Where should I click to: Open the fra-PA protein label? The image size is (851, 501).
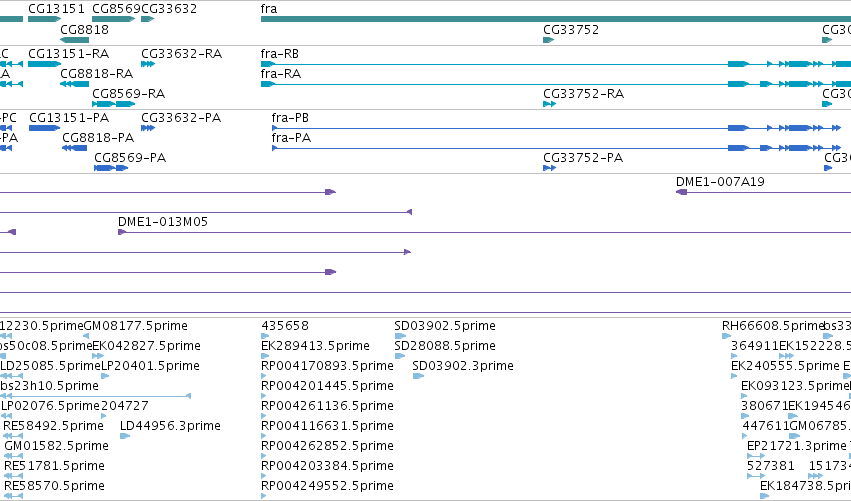click(291, 138)
